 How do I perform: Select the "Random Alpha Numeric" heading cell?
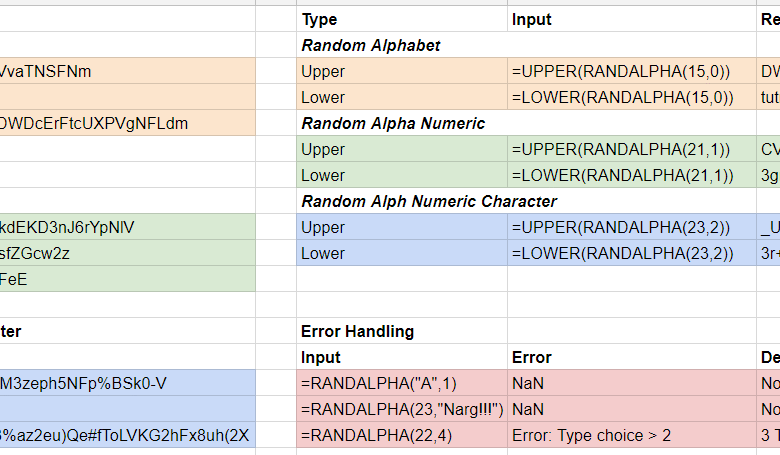tap(400, 123)
